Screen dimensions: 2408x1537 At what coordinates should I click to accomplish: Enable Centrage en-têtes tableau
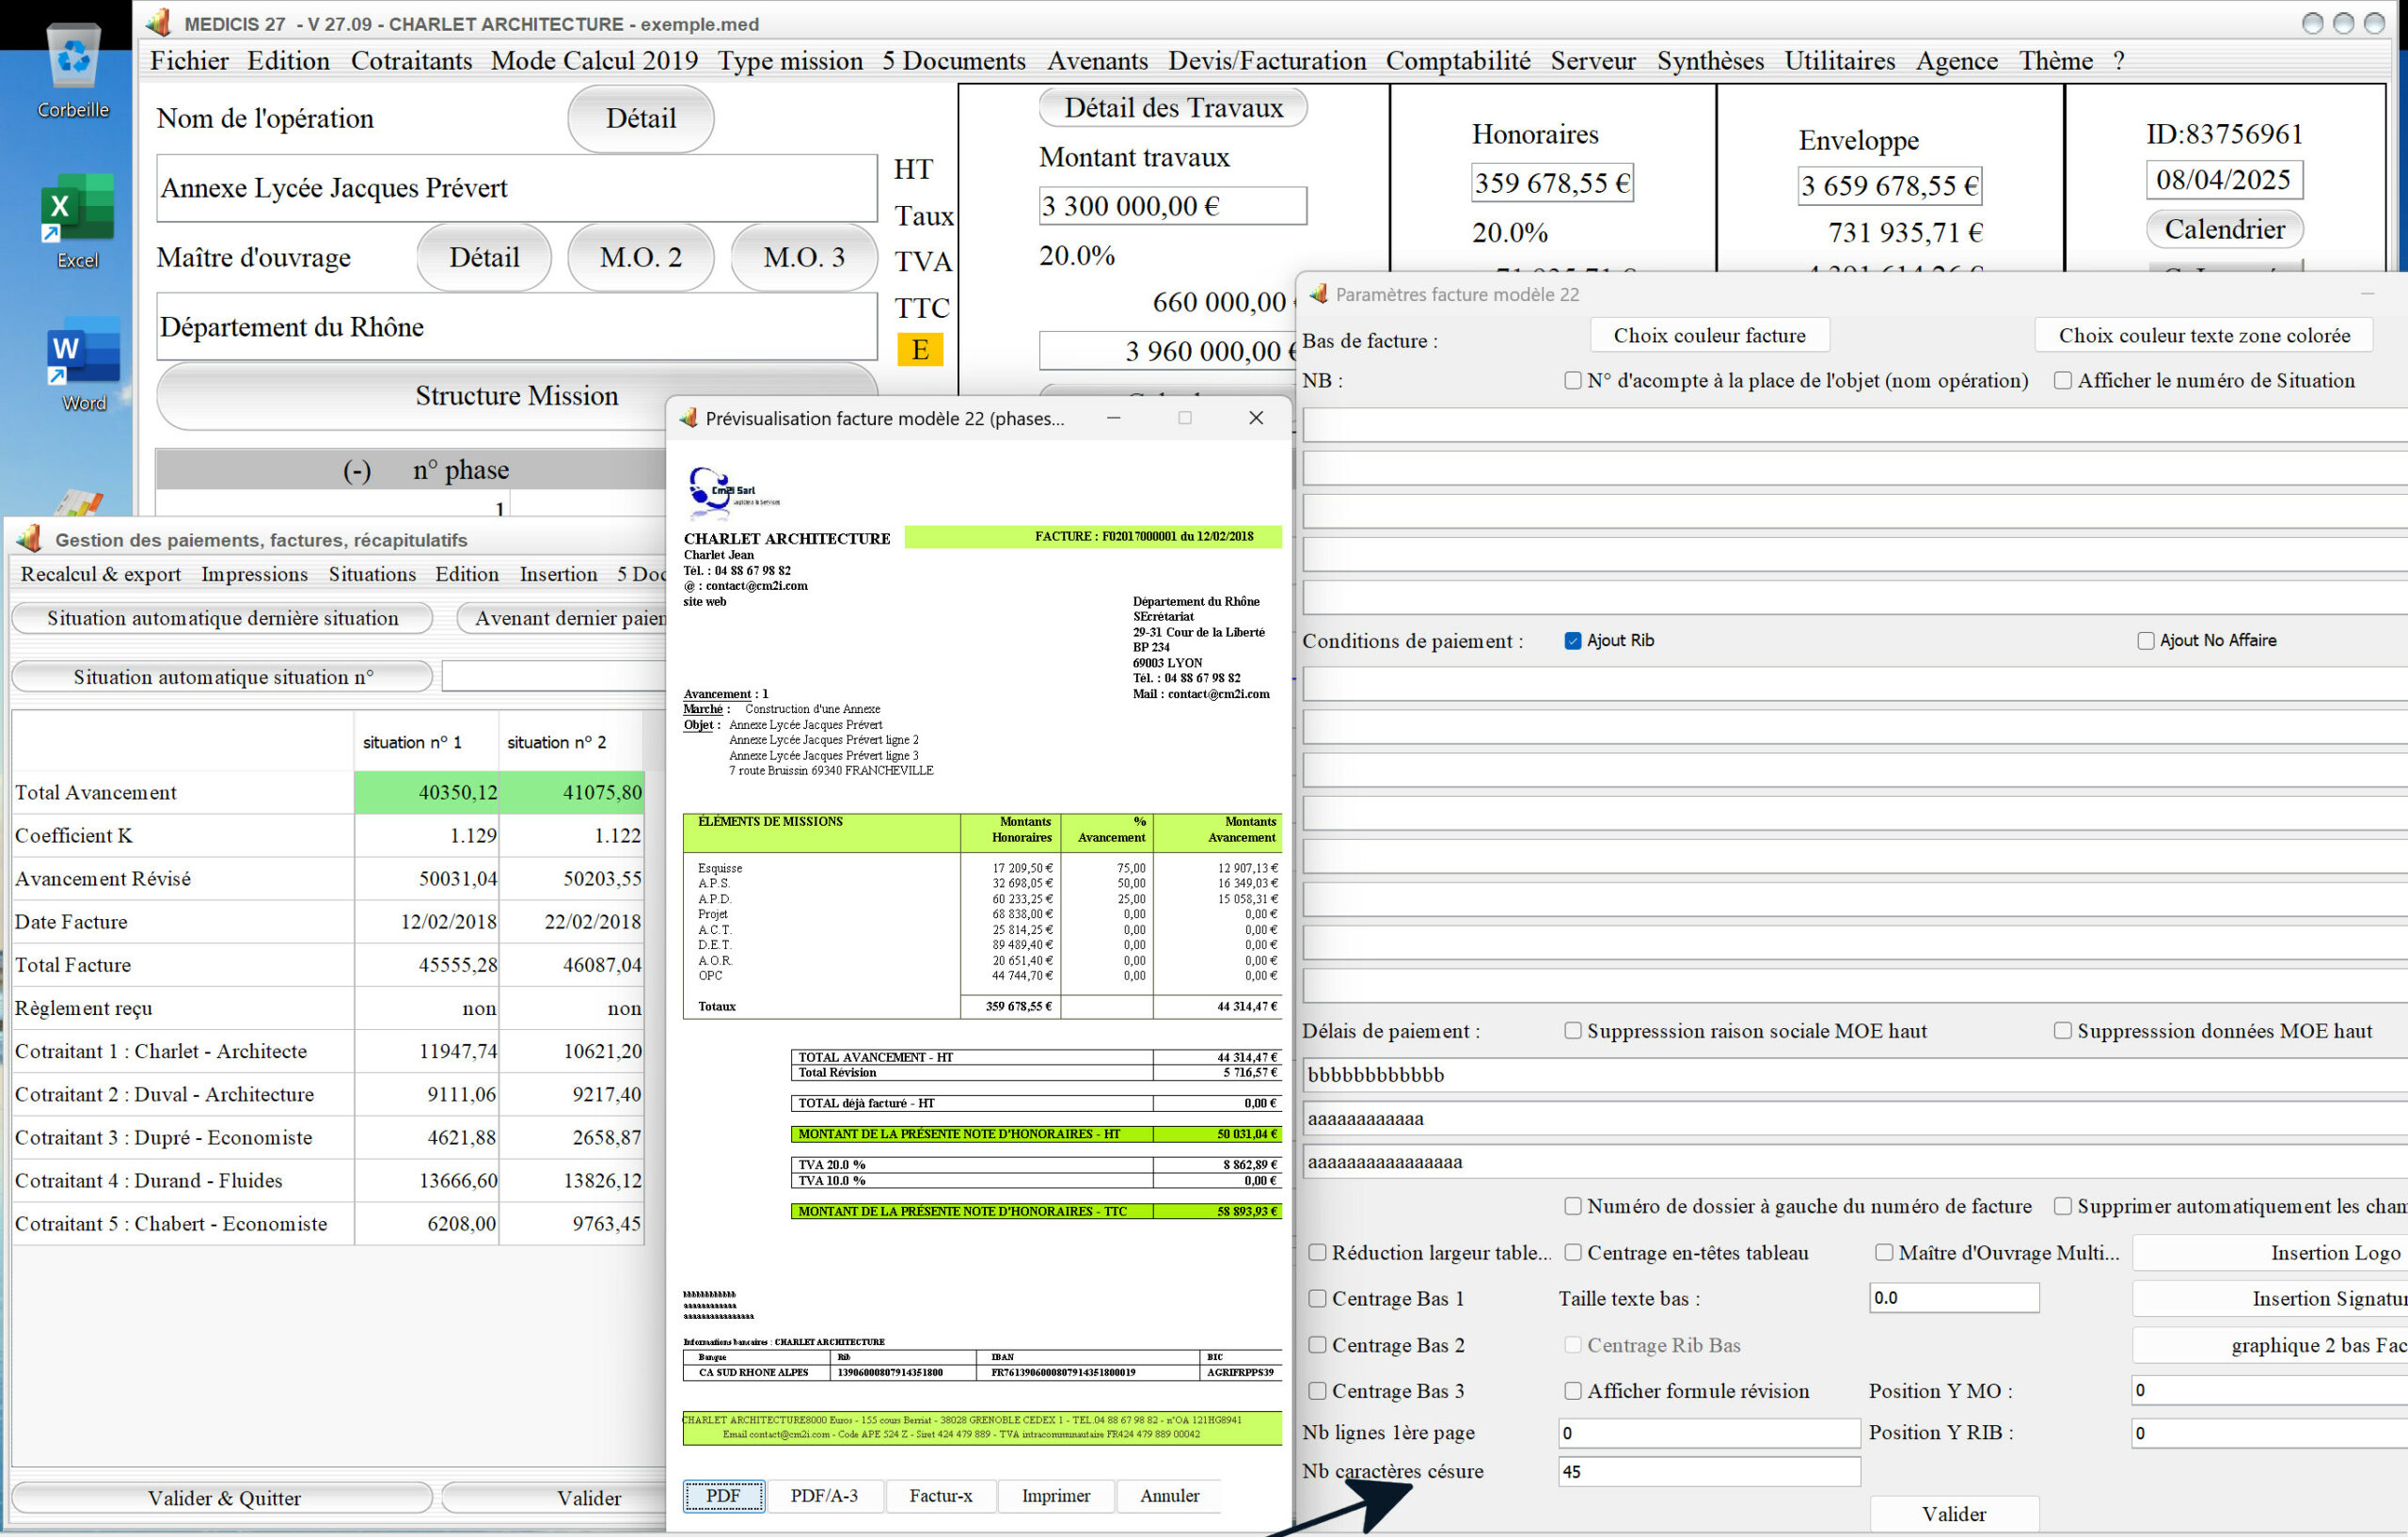tap(1573, 1252)
